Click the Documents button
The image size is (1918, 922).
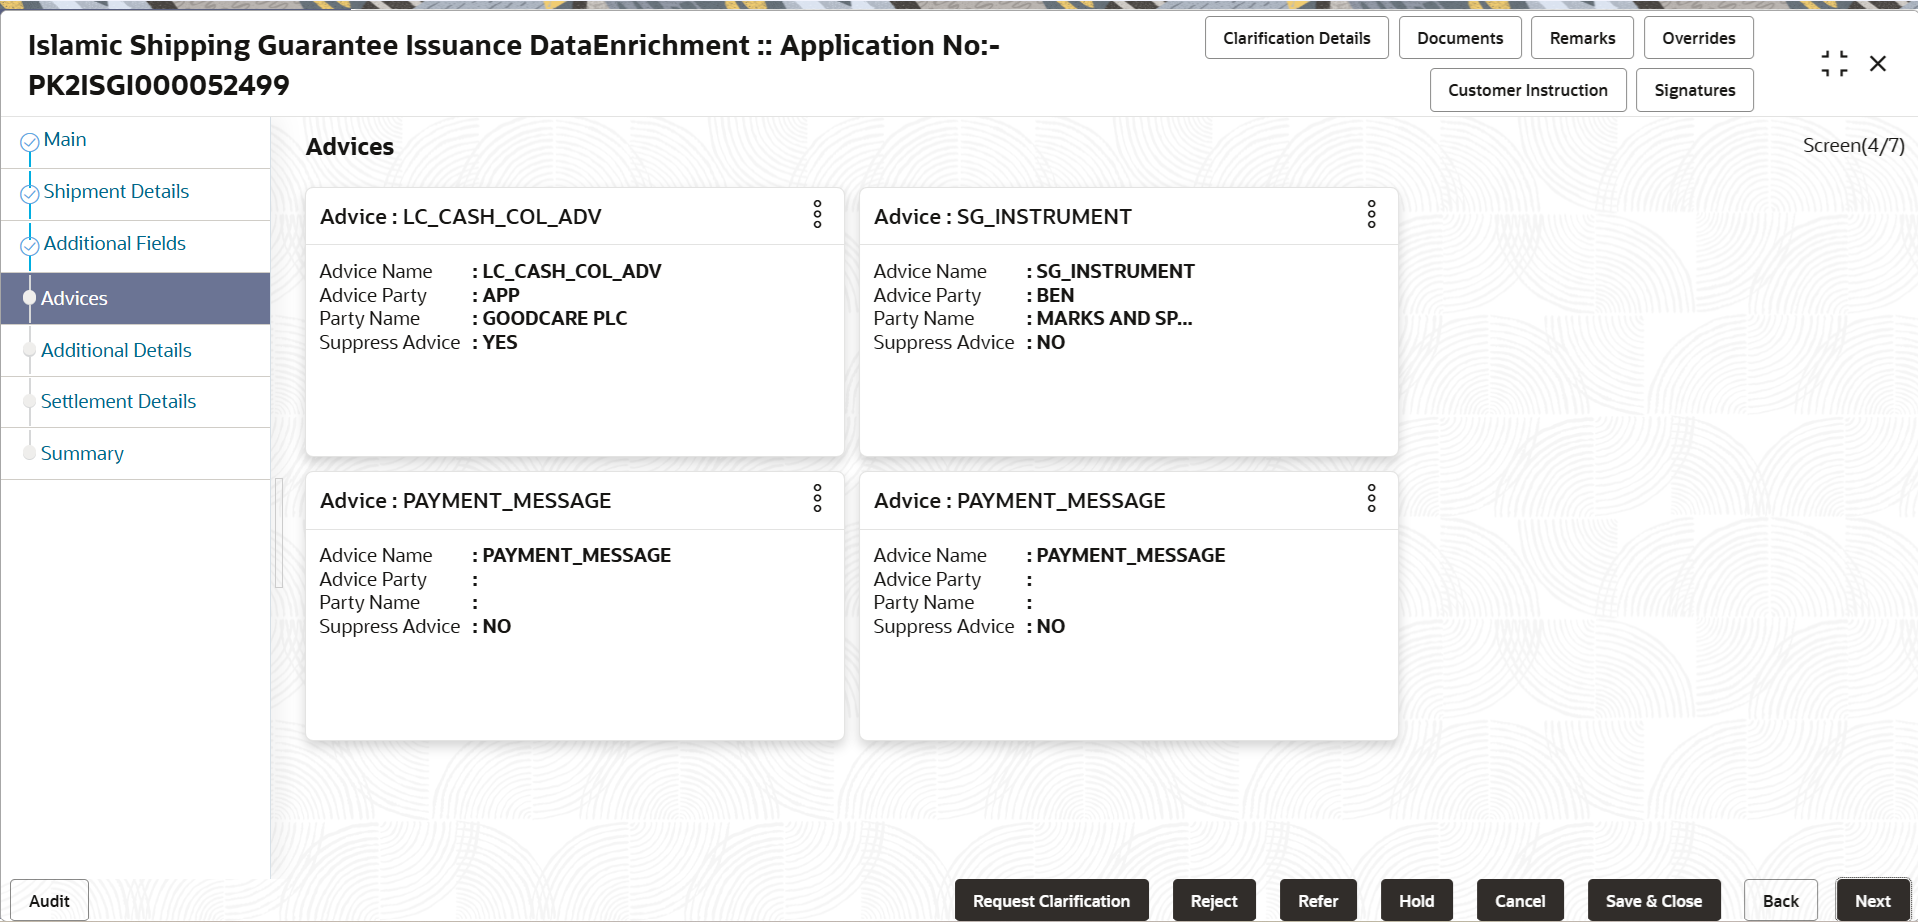(1460, 38)
